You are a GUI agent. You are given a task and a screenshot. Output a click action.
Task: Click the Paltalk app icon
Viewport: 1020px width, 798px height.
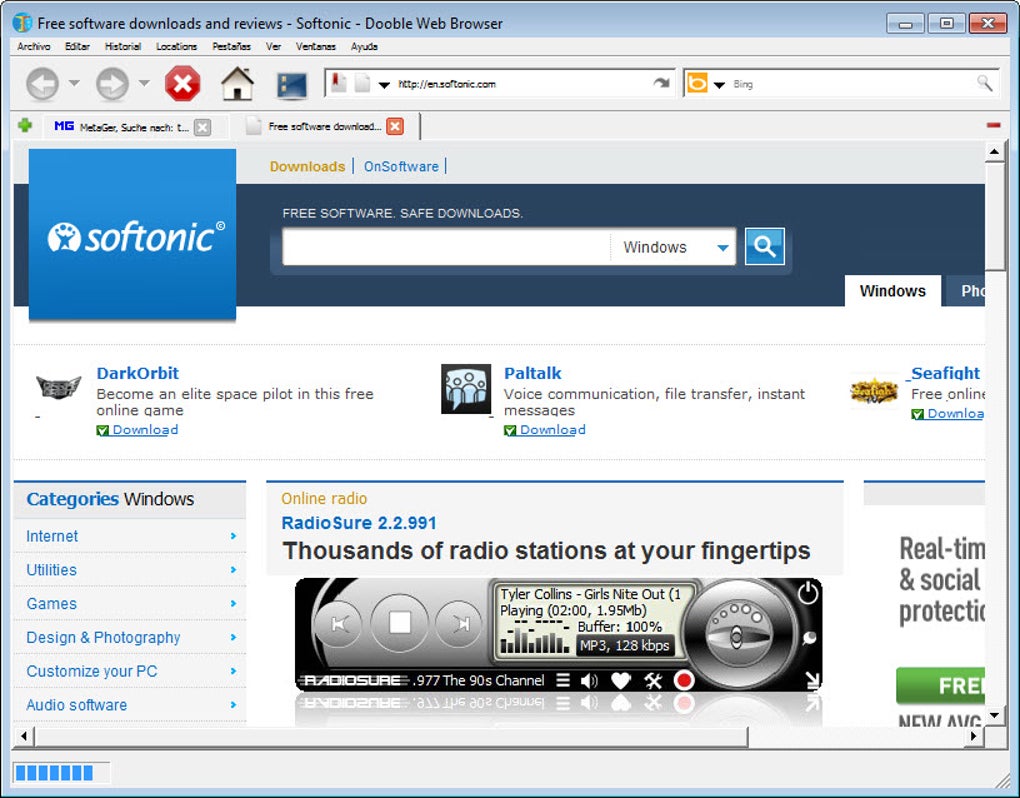click(x=466, y=389)
